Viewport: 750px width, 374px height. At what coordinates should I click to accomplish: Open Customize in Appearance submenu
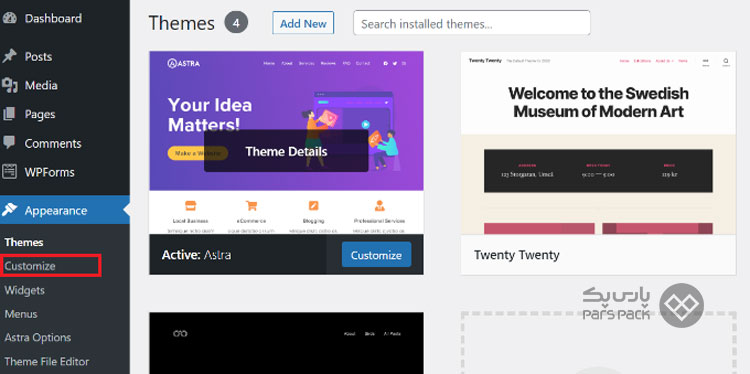click(x=30, y=266)
